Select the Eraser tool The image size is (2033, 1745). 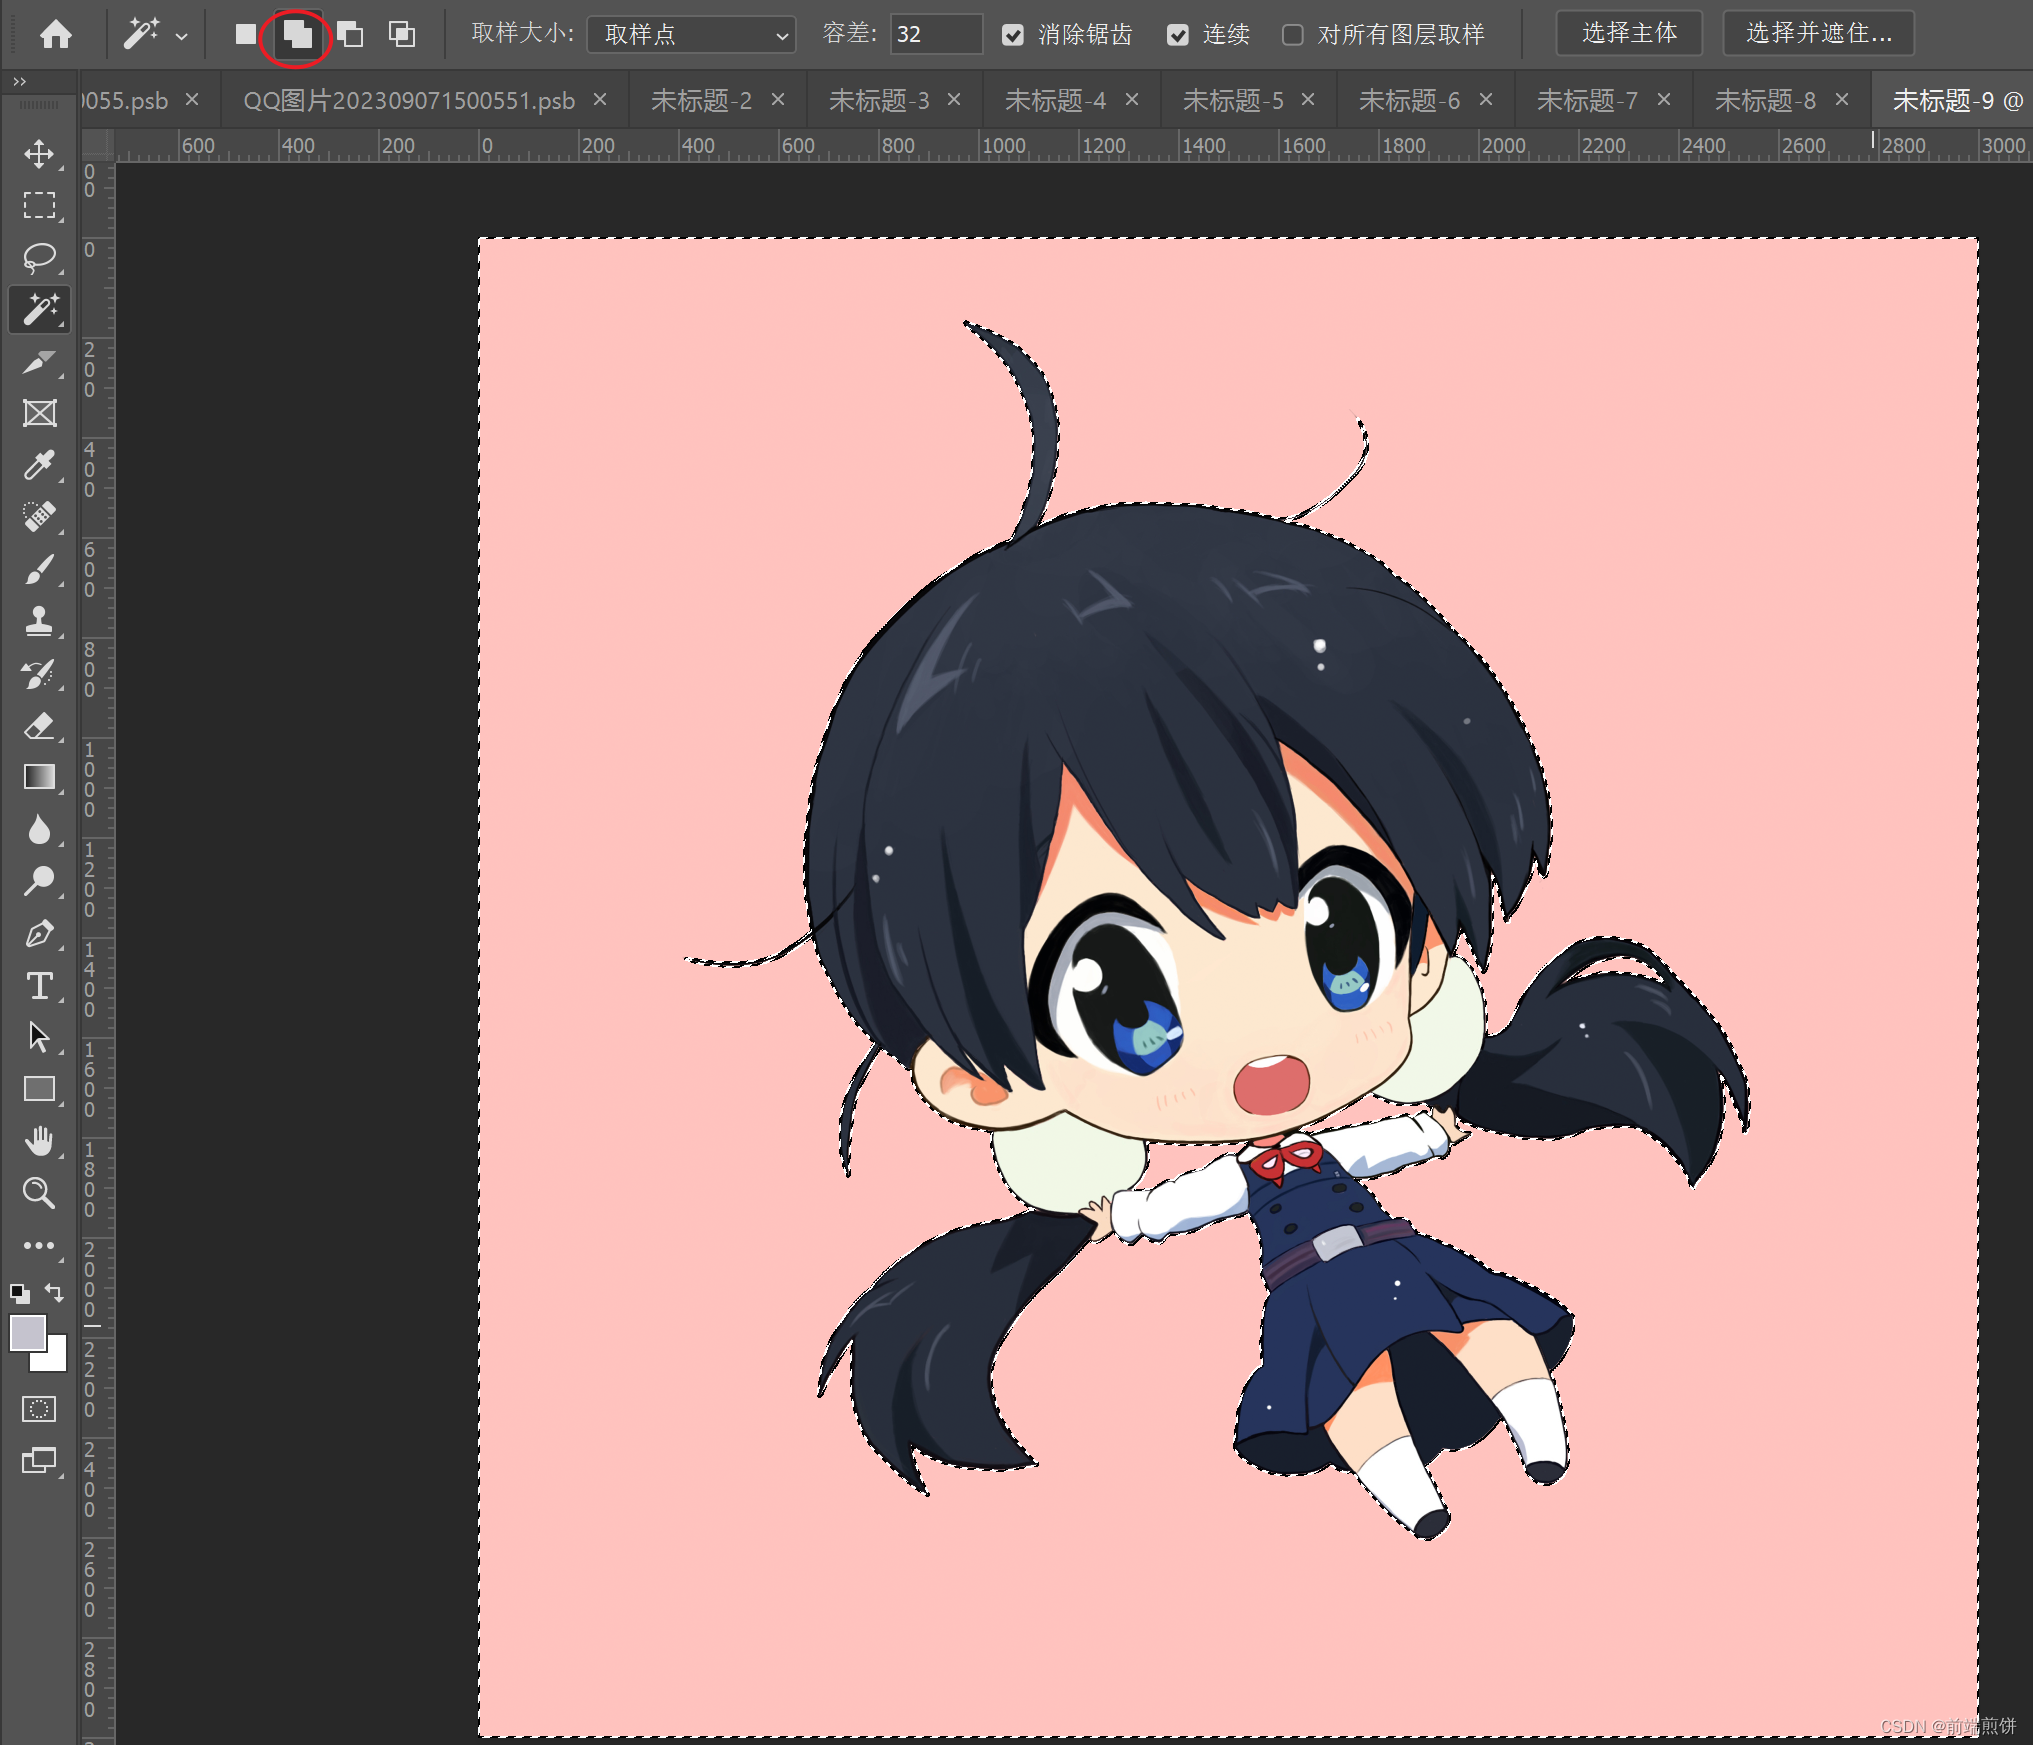[x=39, y=726]
